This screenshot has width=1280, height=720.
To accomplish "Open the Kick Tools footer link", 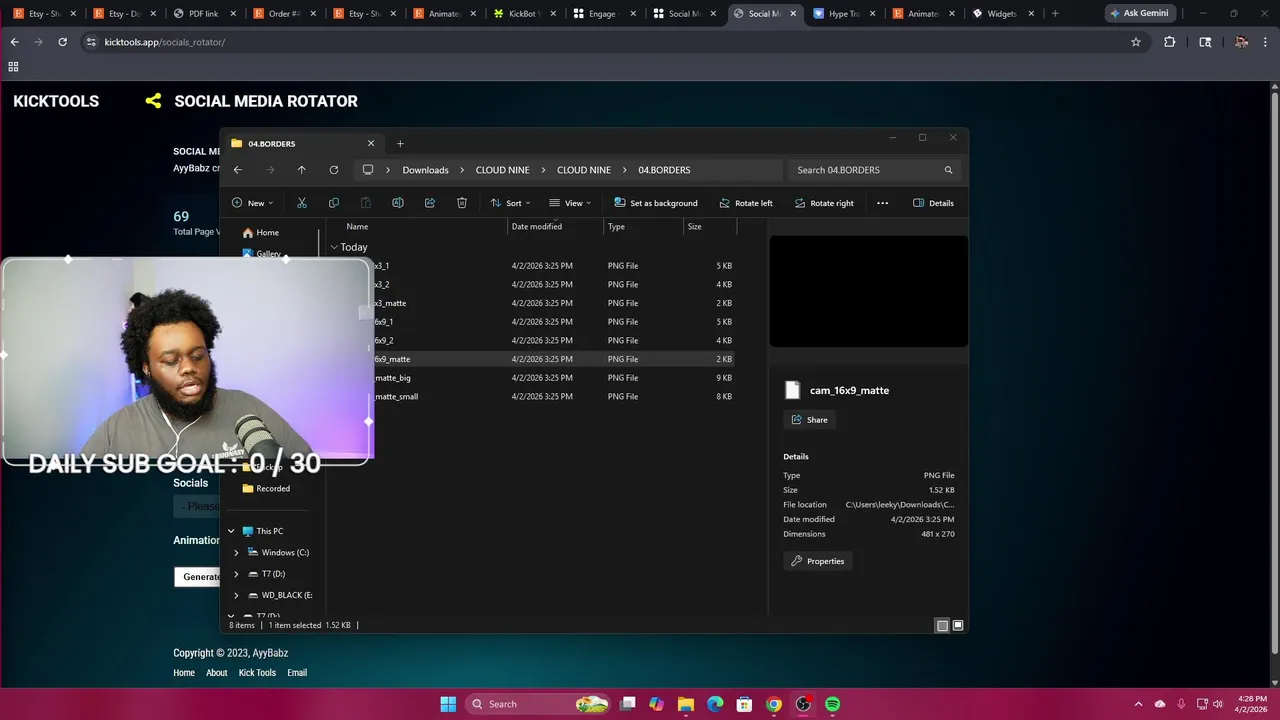I will (x=257, y=673).
